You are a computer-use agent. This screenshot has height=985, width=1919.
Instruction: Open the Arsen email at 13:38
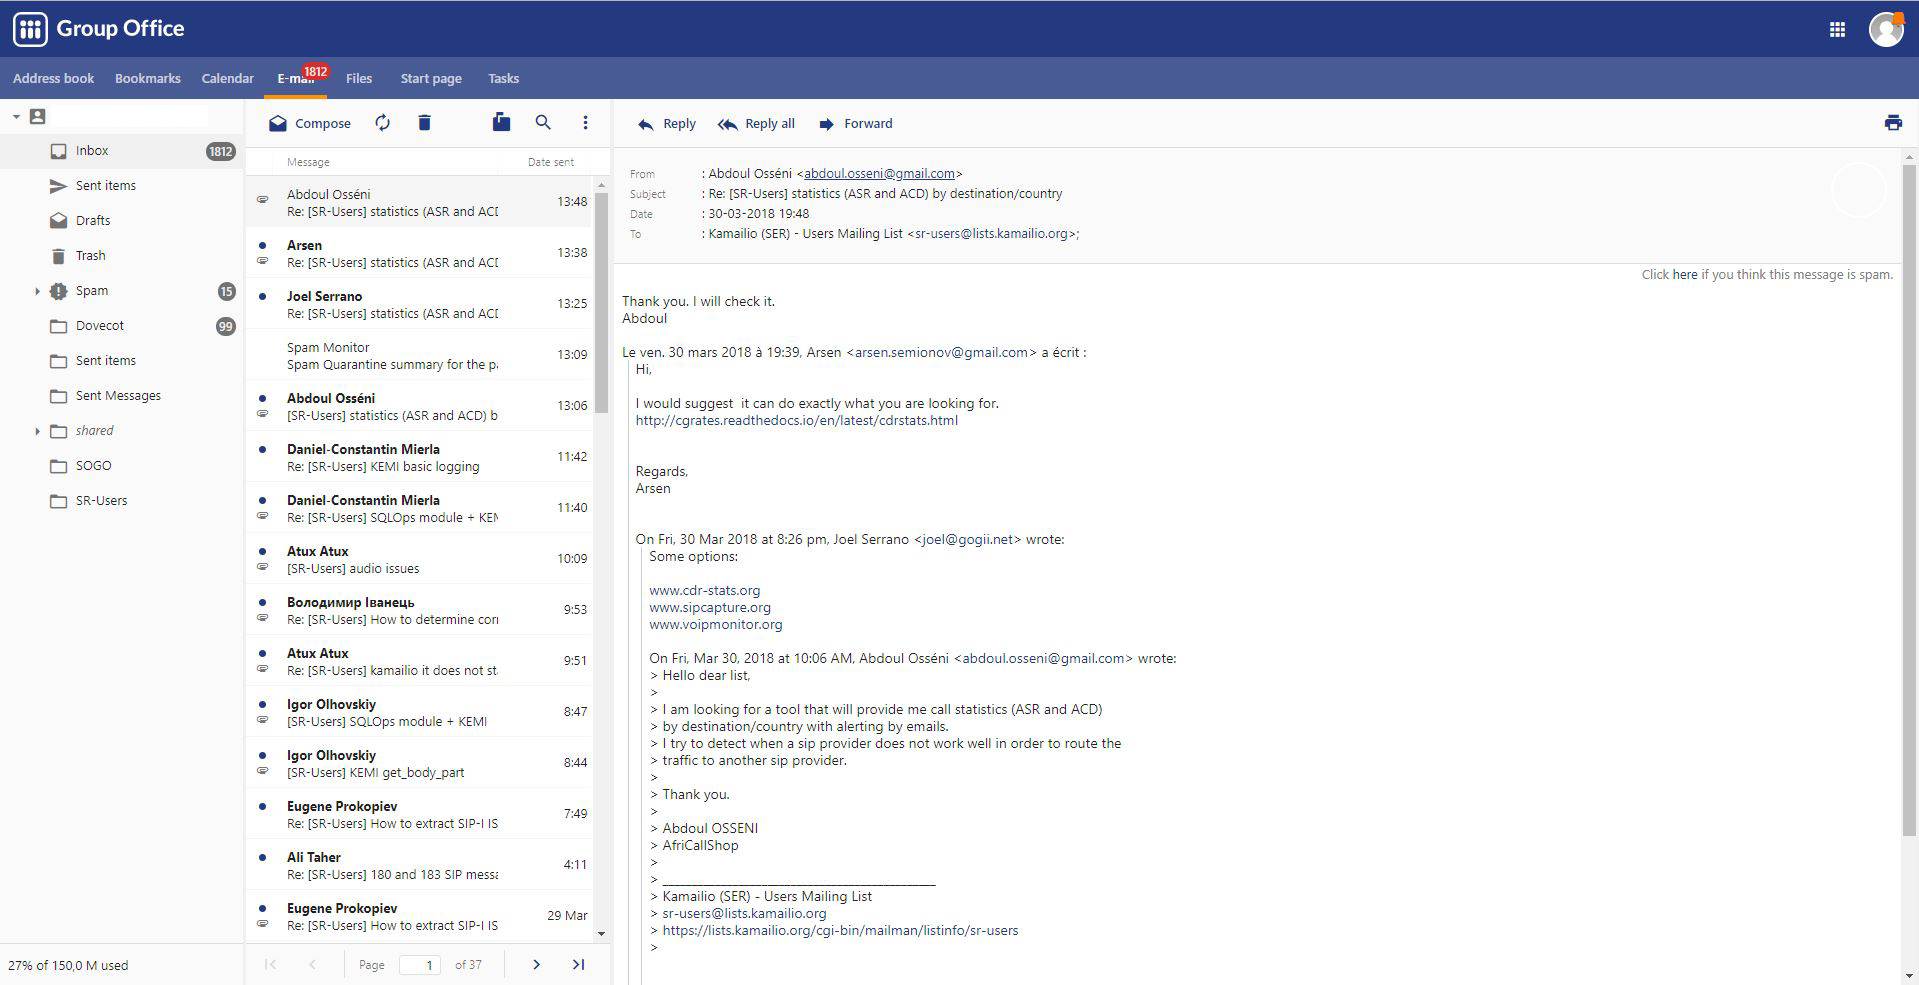420,253
